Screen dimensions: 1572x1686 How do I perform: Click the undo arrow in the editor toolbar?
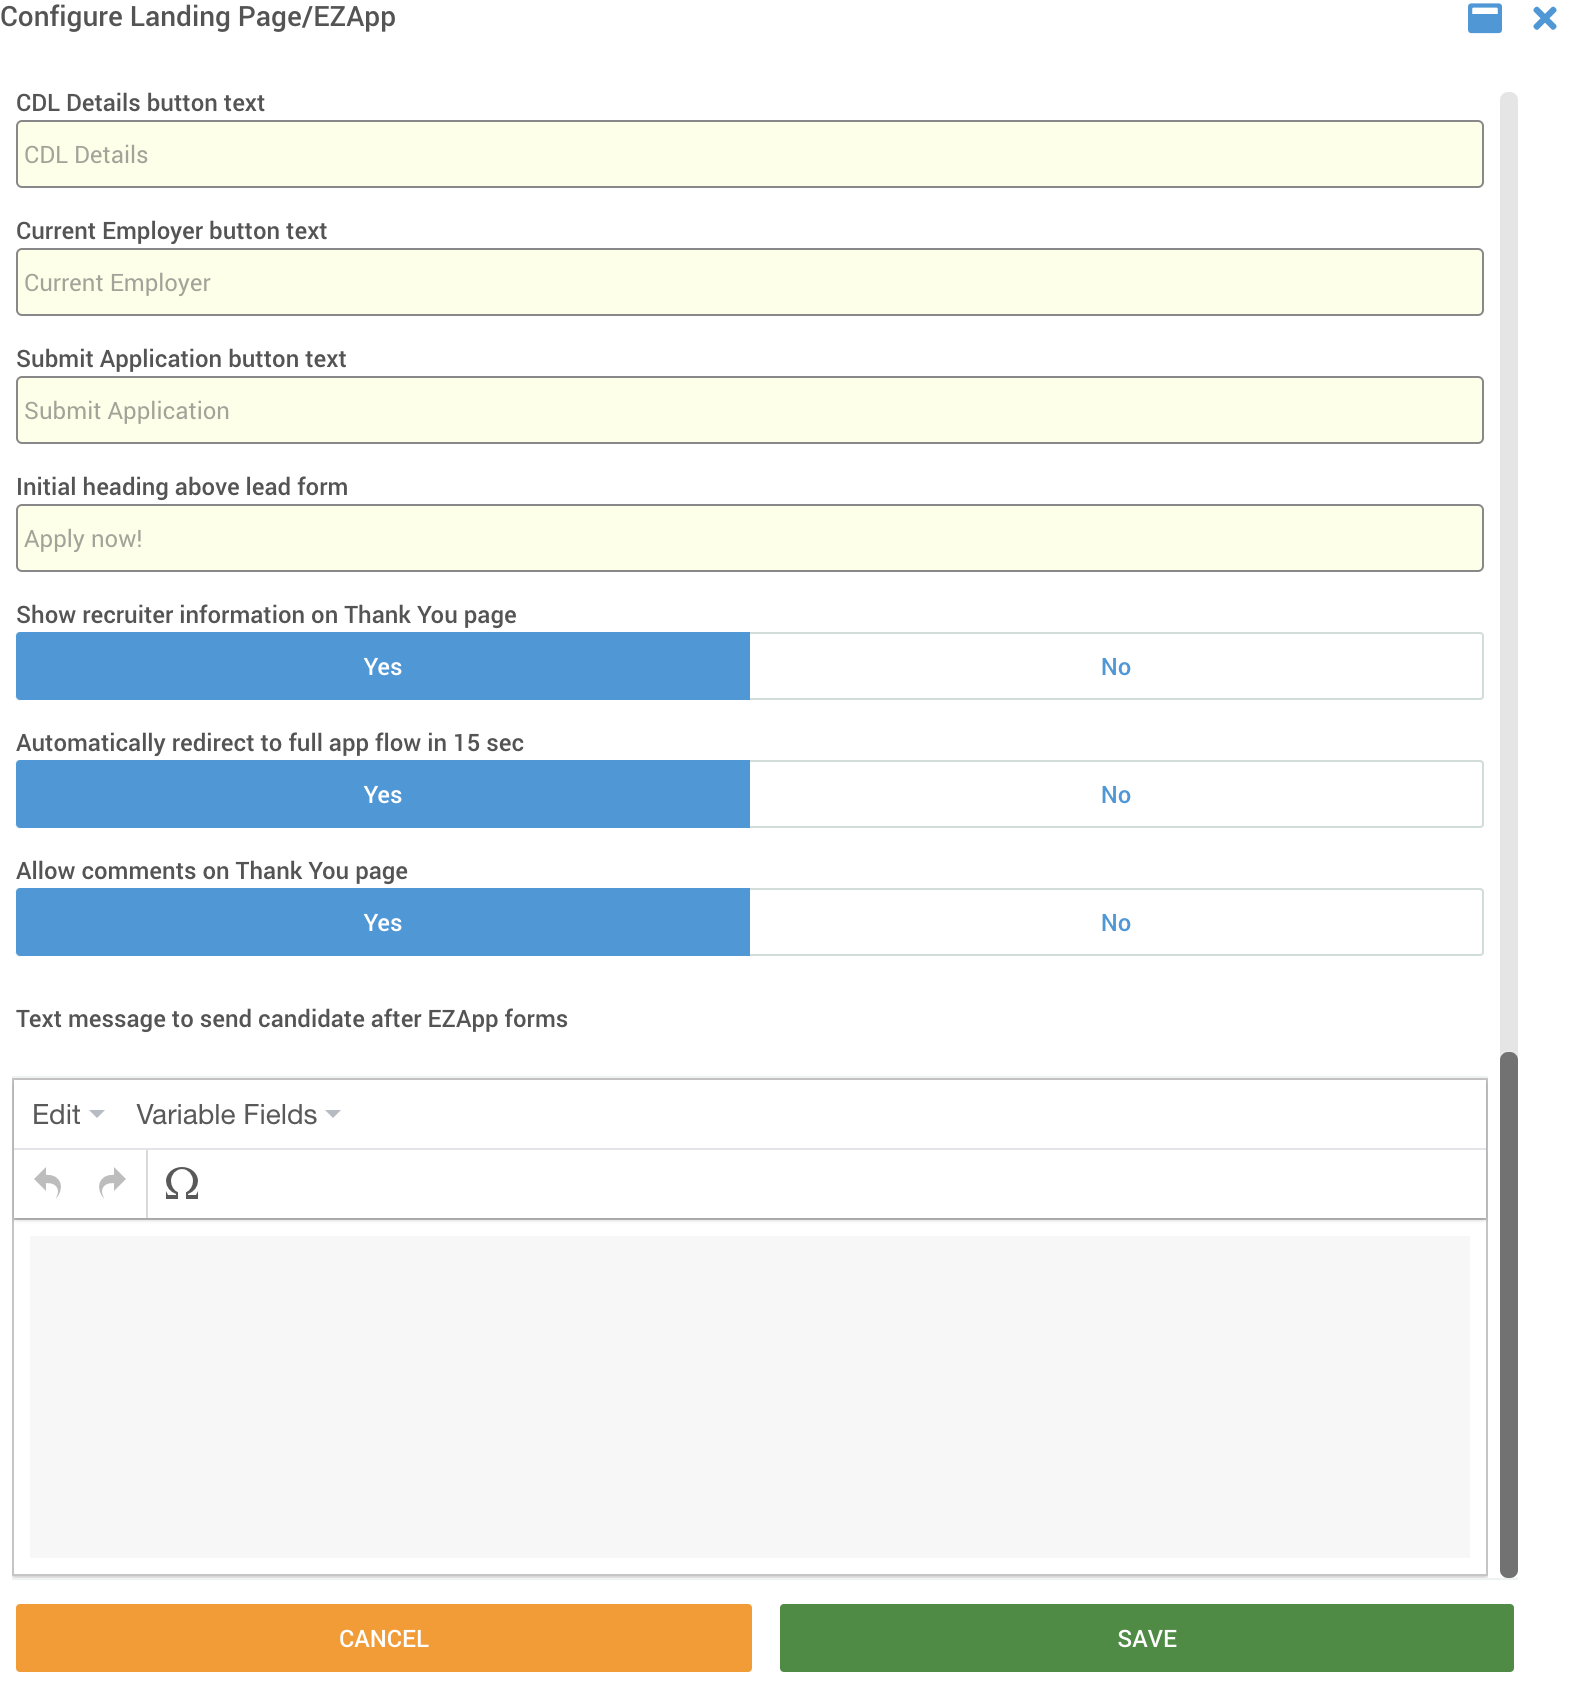click(x=48, y=1183)
